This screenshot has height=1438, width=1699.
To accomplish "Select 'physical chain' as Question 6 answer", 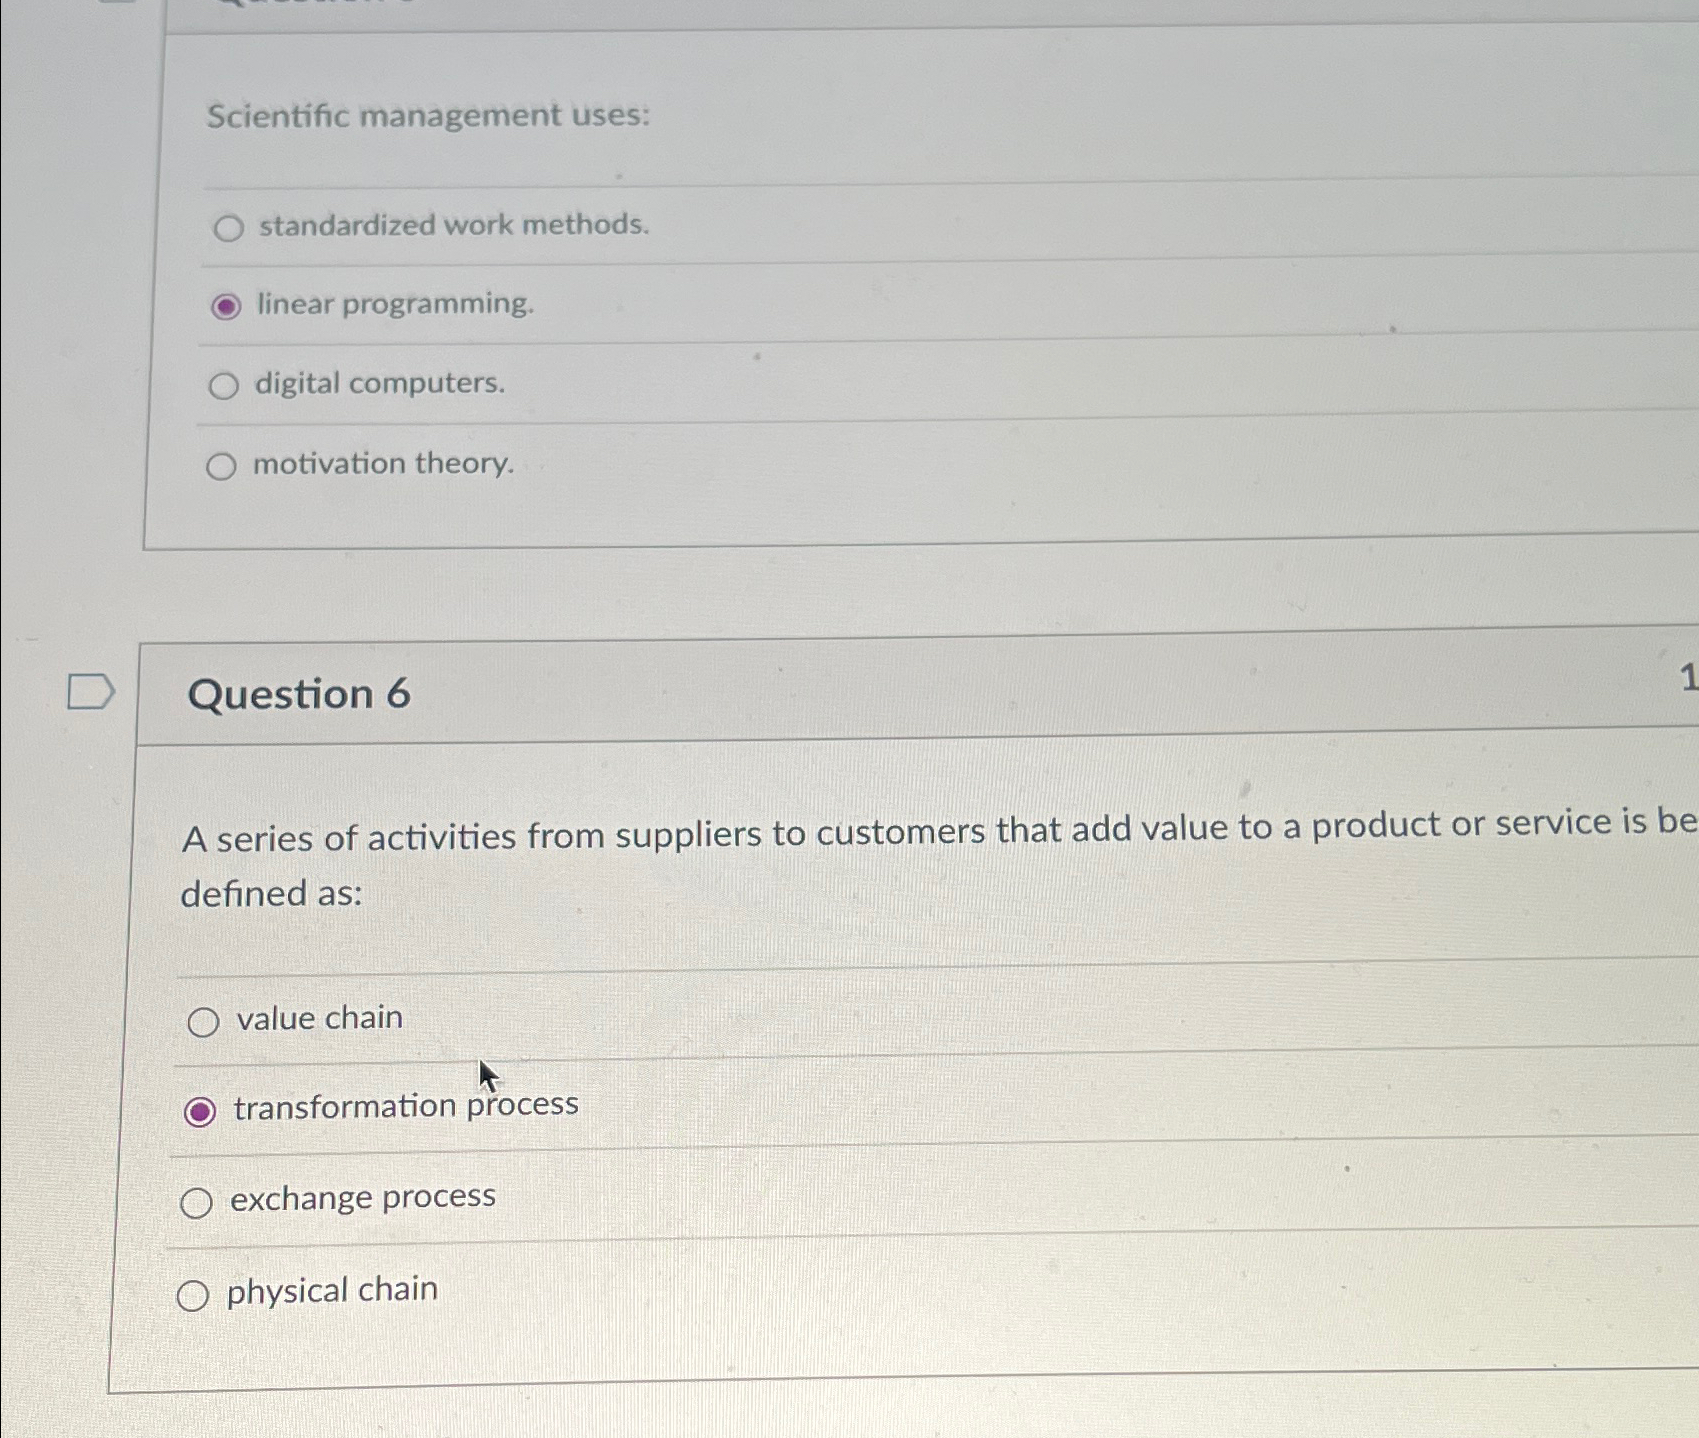I will (x=193, y=1293).
